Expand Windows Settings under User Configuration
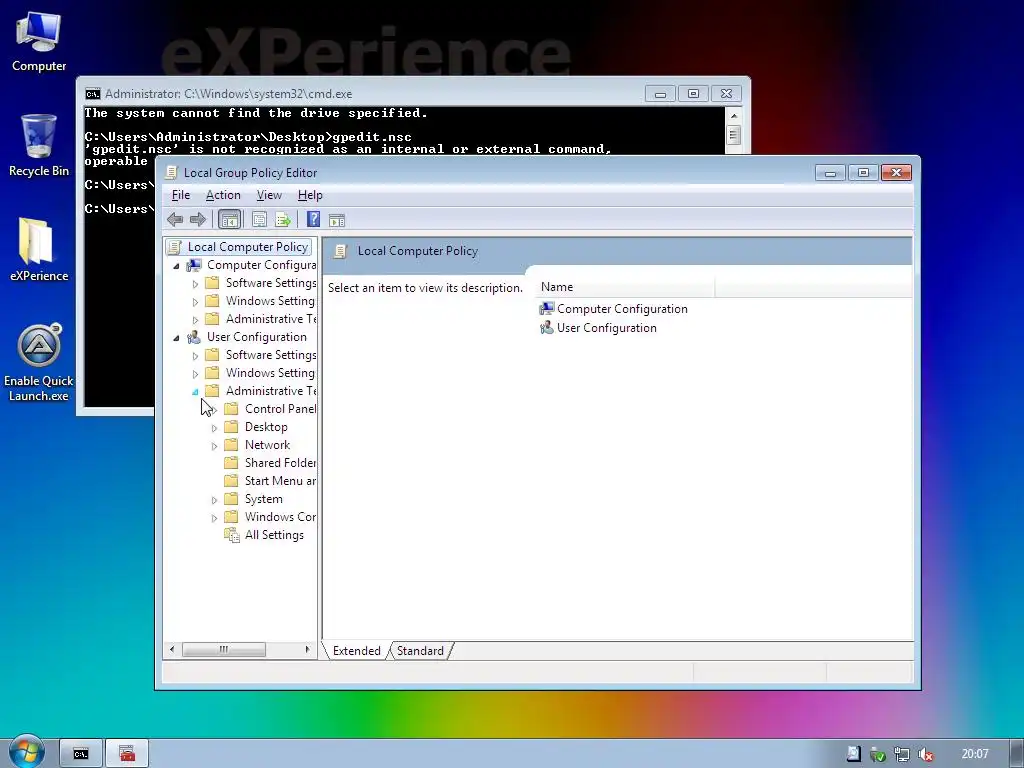Image resolution: width=1024 pixels, height=768 pixels. pos(195,374)
